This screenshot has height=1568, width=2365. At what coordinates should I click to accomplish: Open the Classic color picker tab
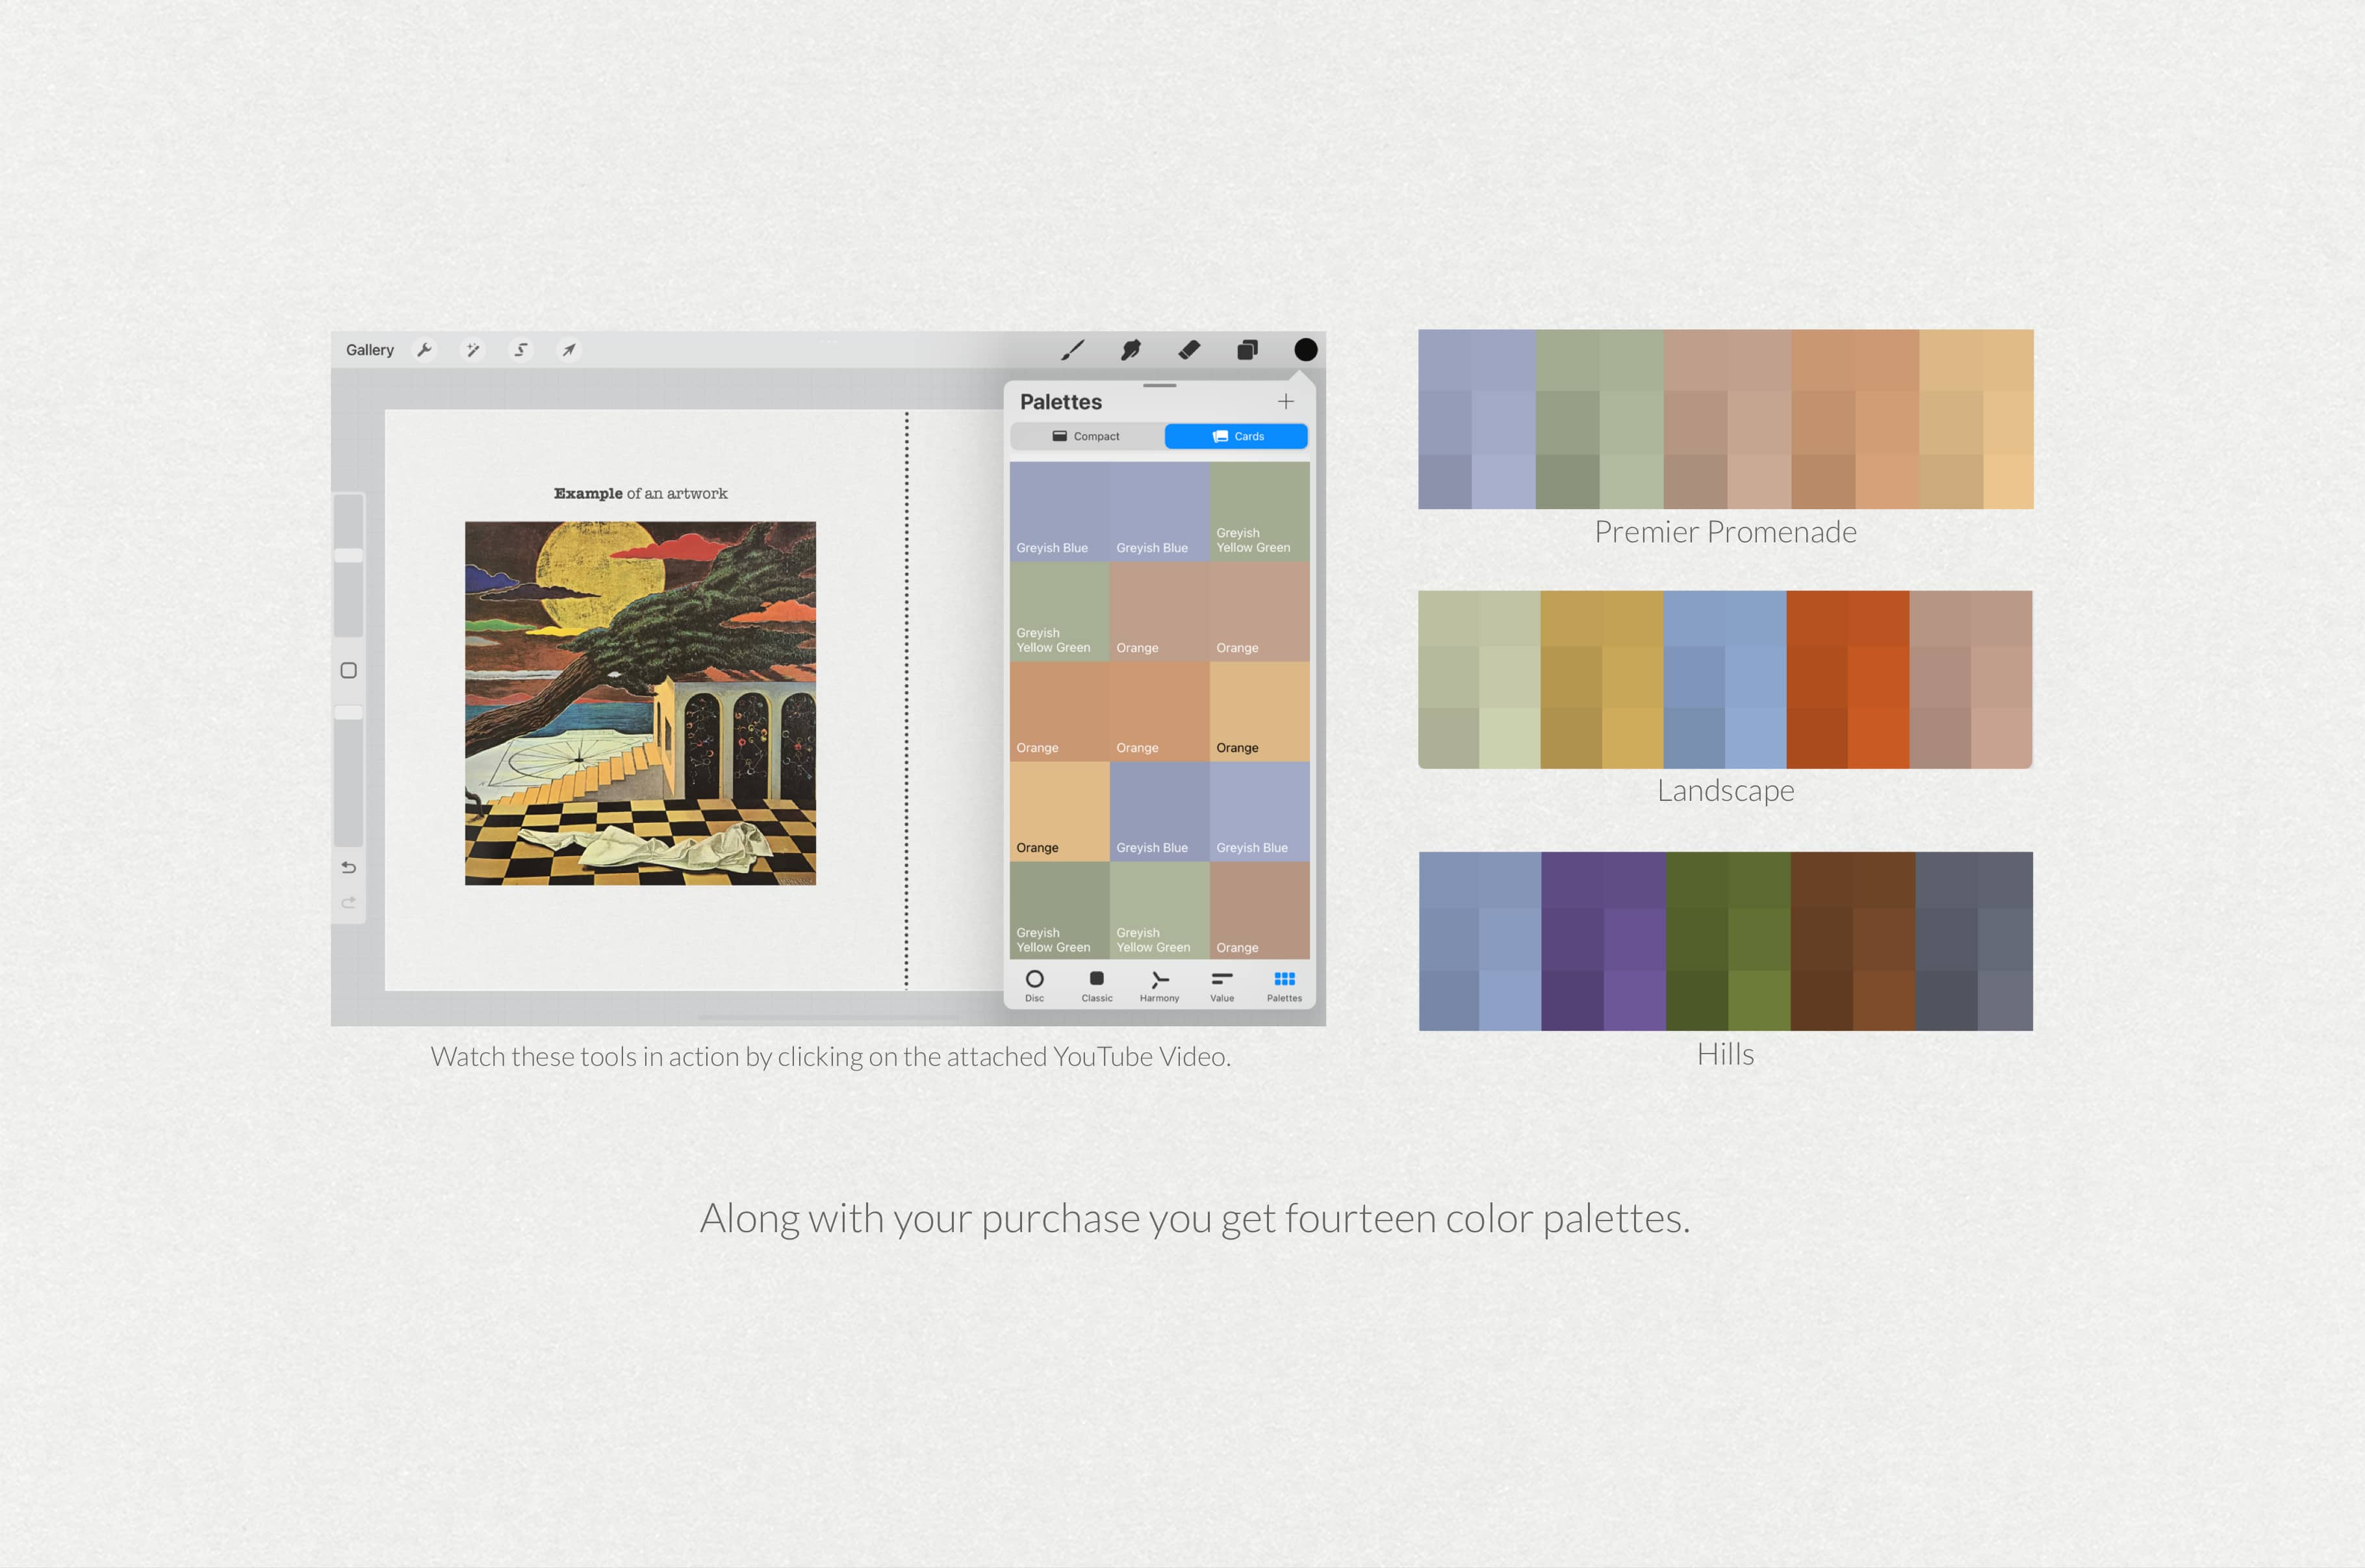coord(1097,985)
